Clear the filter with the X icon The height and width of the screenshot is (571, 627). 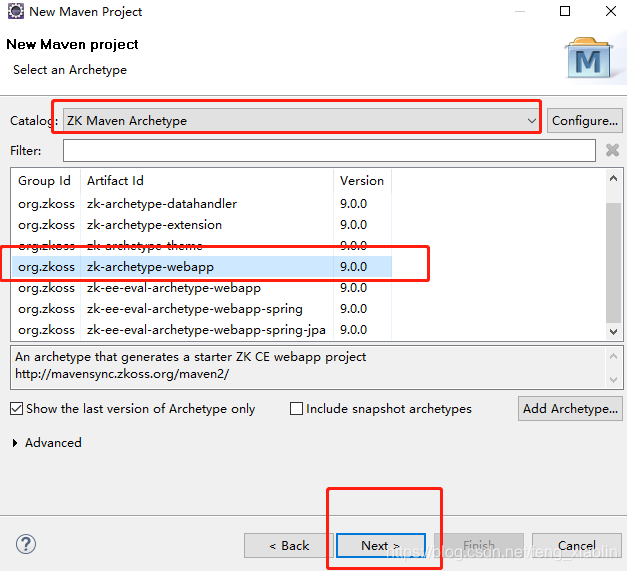coord(612,150)
